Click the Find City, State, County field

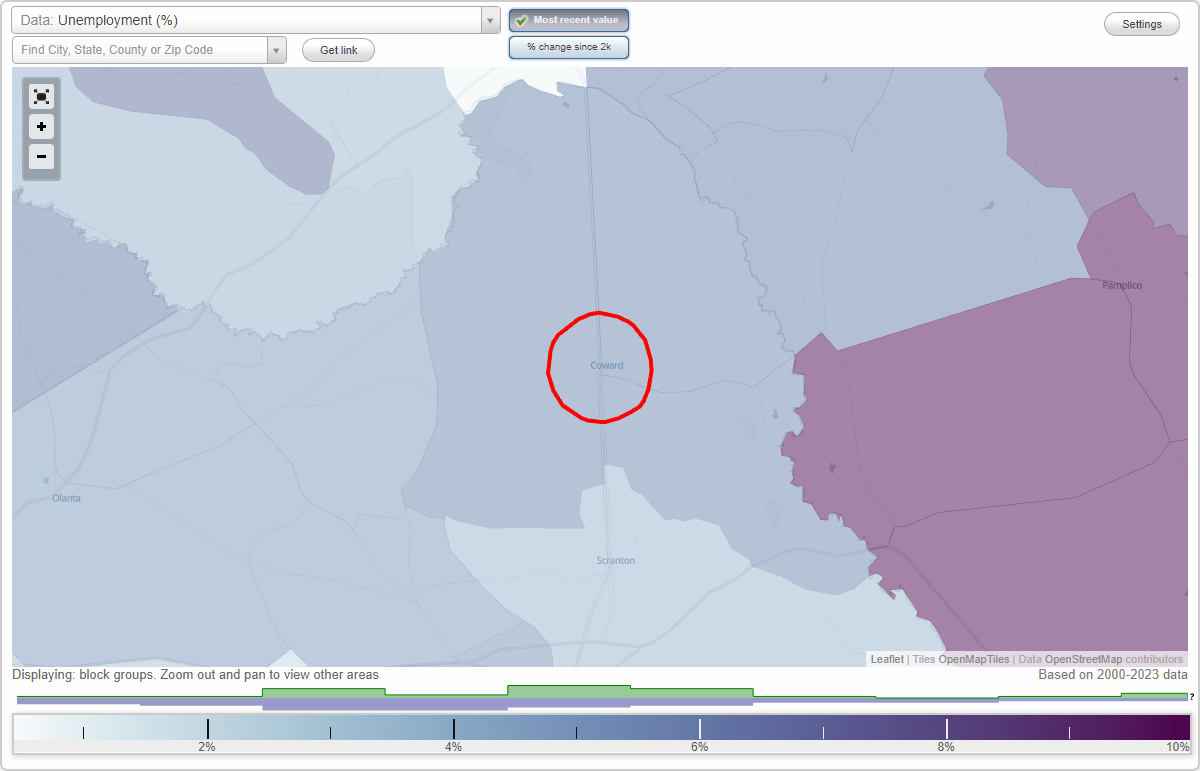(x=140, y=50)
